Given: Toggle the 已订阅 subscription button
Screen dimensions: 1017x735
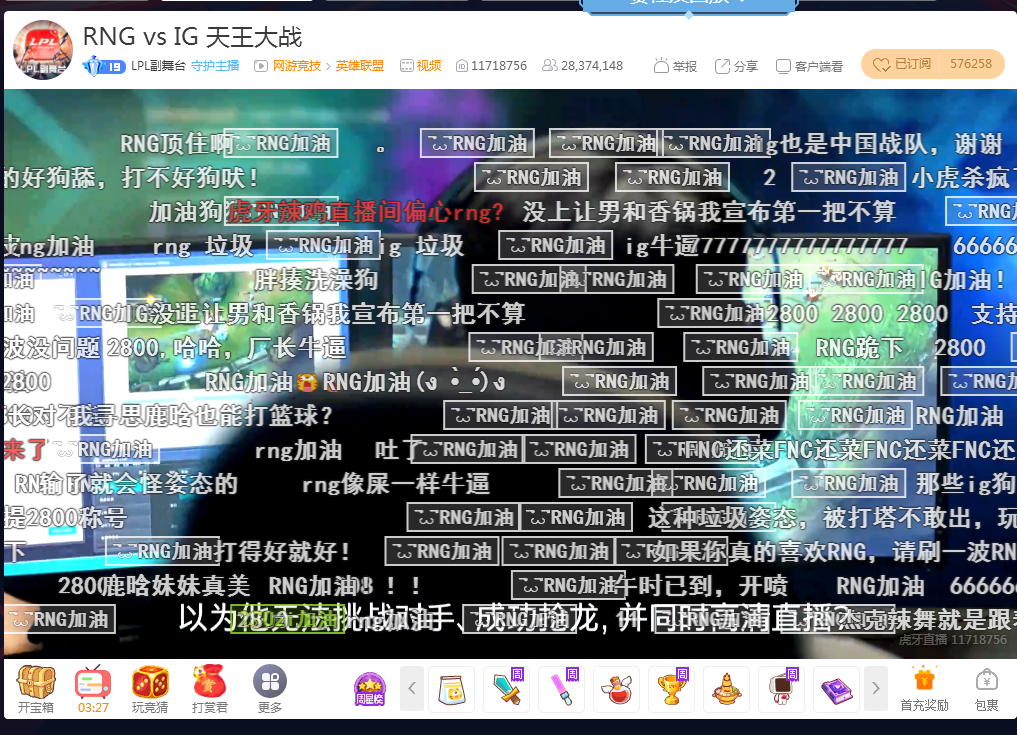Looking at the screenshot, I should point(901,64).
